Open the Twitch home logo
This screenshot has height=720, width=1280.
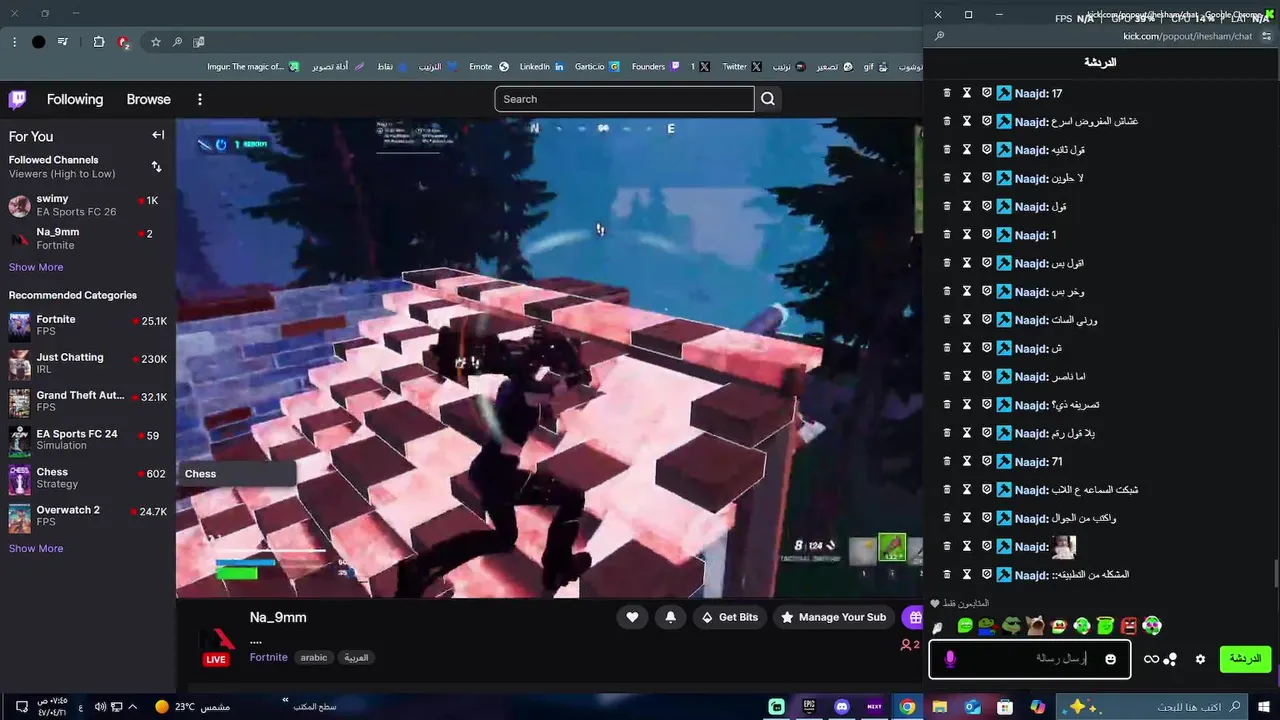click(18, 99)
